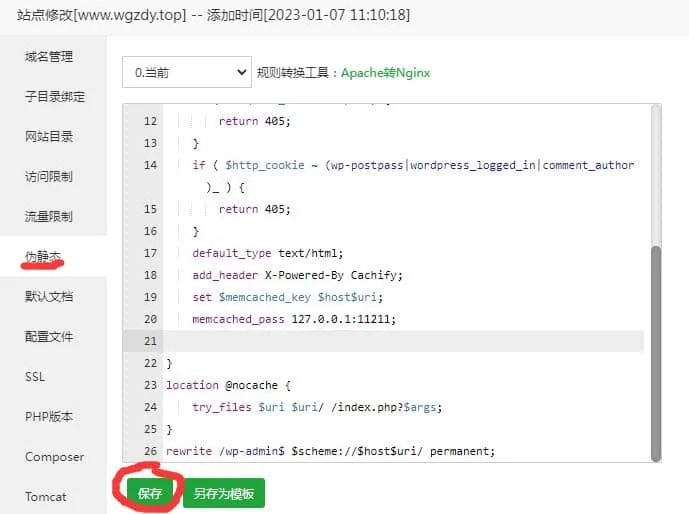Click 'comment_author' text on line 14
Screen dimensions: 689x514
pyautogui.click(x=588, y=165)
